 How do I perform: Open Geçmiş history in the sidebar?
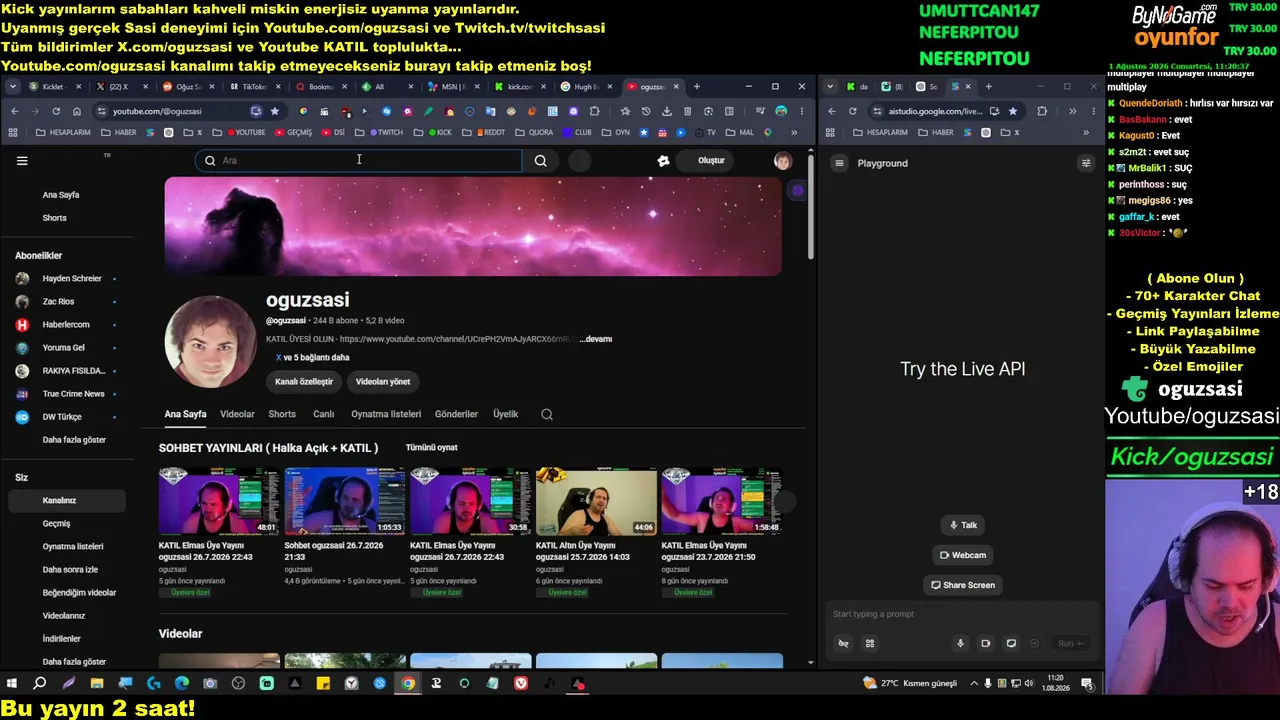point(56,523)
